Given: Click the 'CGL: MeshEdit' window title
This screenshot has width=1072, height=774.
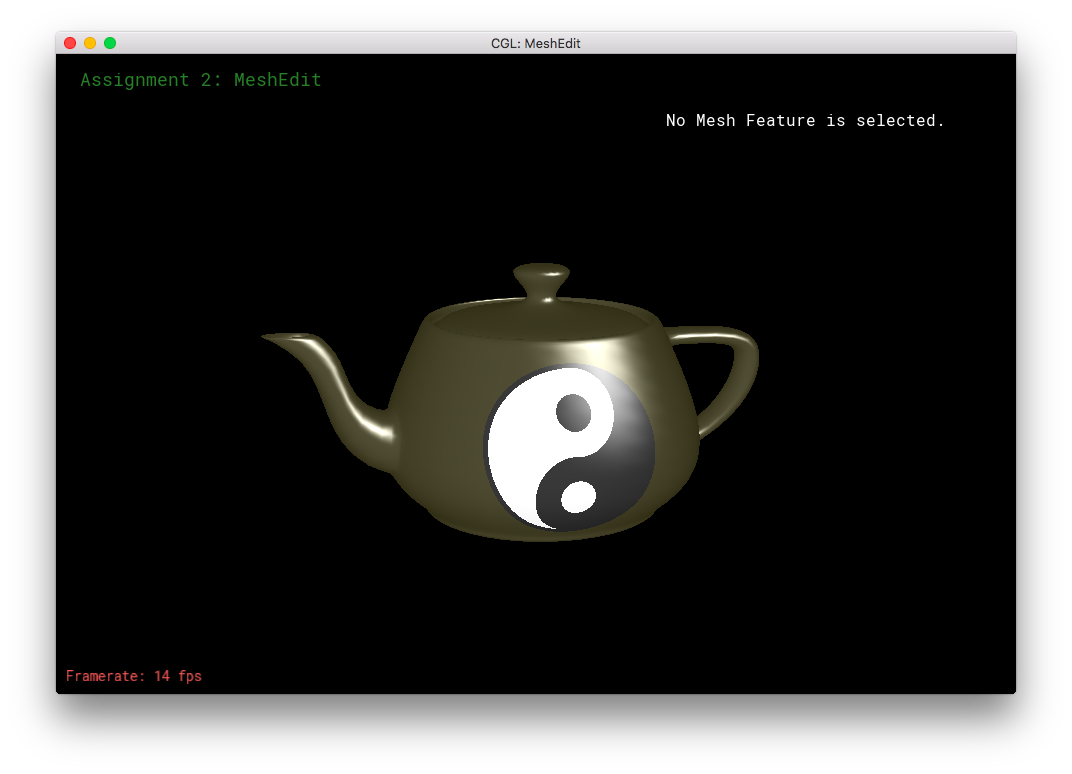Looking at the screenshot, I should pos(535,43).
